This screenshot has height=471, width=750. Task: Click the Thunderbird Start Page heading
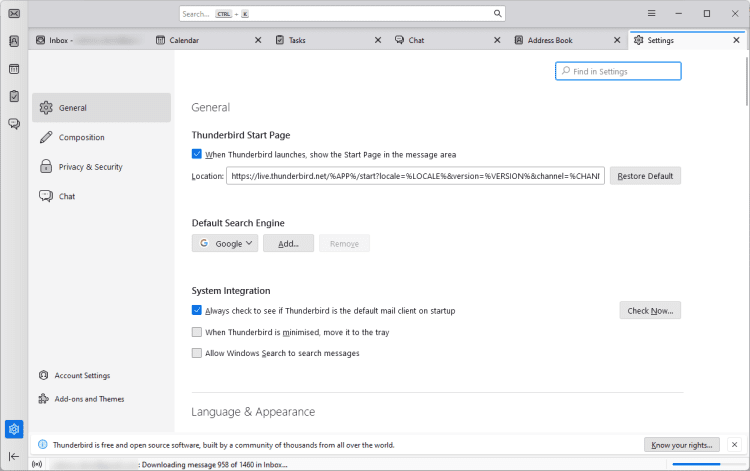pyautogui.click(x=241, y=135)
